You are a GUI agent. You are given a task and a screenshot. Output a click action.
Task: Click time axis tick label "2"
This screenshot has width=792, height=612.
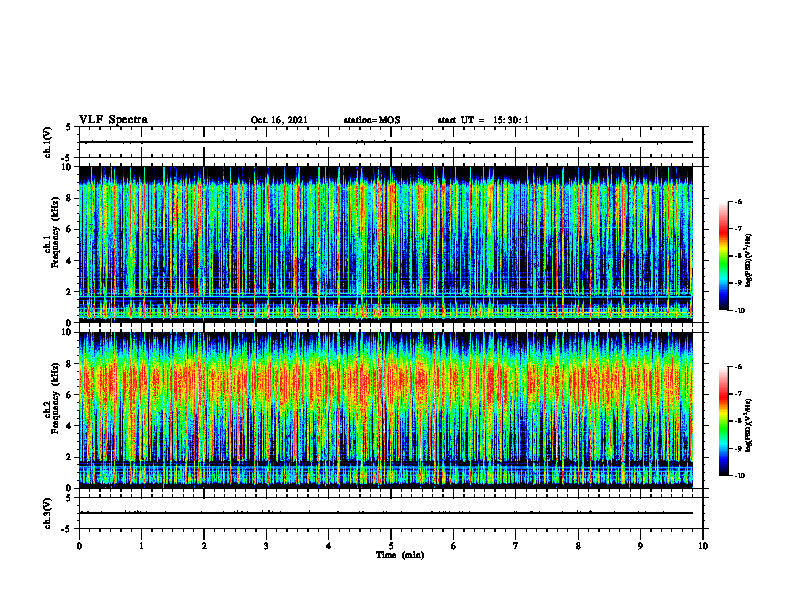click(204, 546)
